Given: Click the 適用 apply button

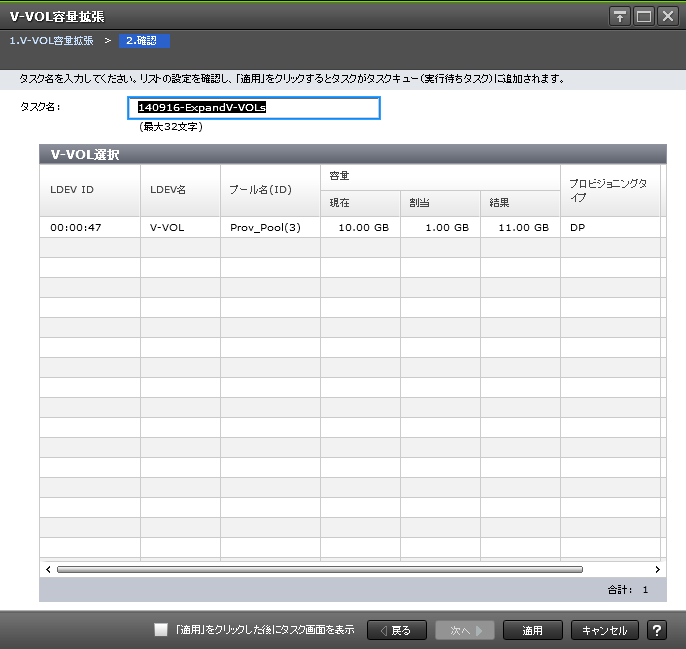Looking at the screenshot, I should click(x=531, y=630).
